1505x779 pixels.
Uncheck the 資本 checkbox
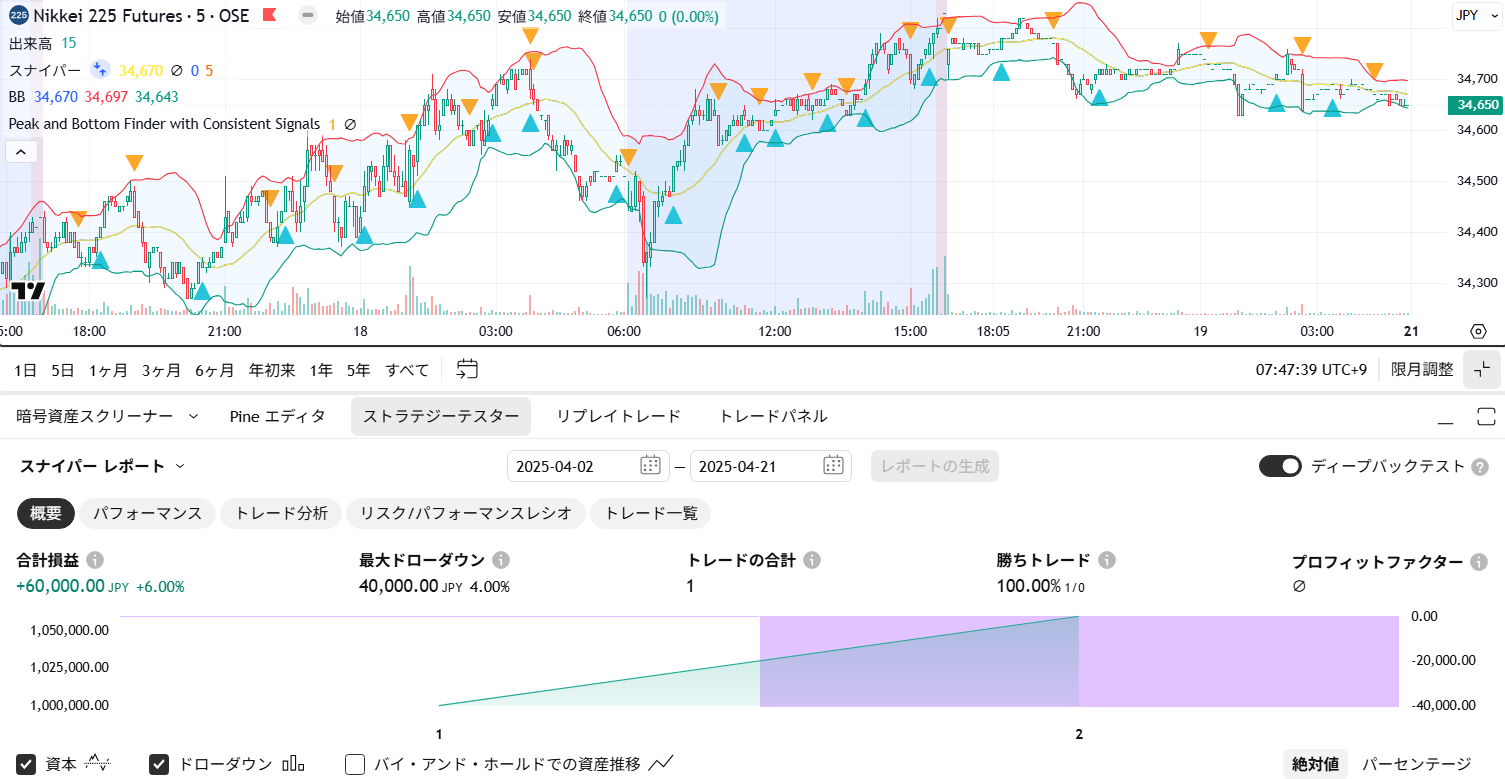(27, 764)
